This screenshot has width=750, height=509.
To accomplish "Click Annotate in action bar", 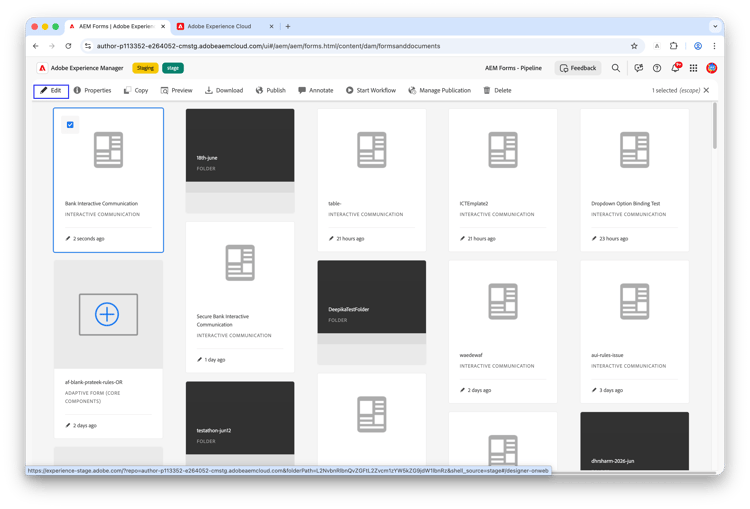I will (x=316, y=90).
